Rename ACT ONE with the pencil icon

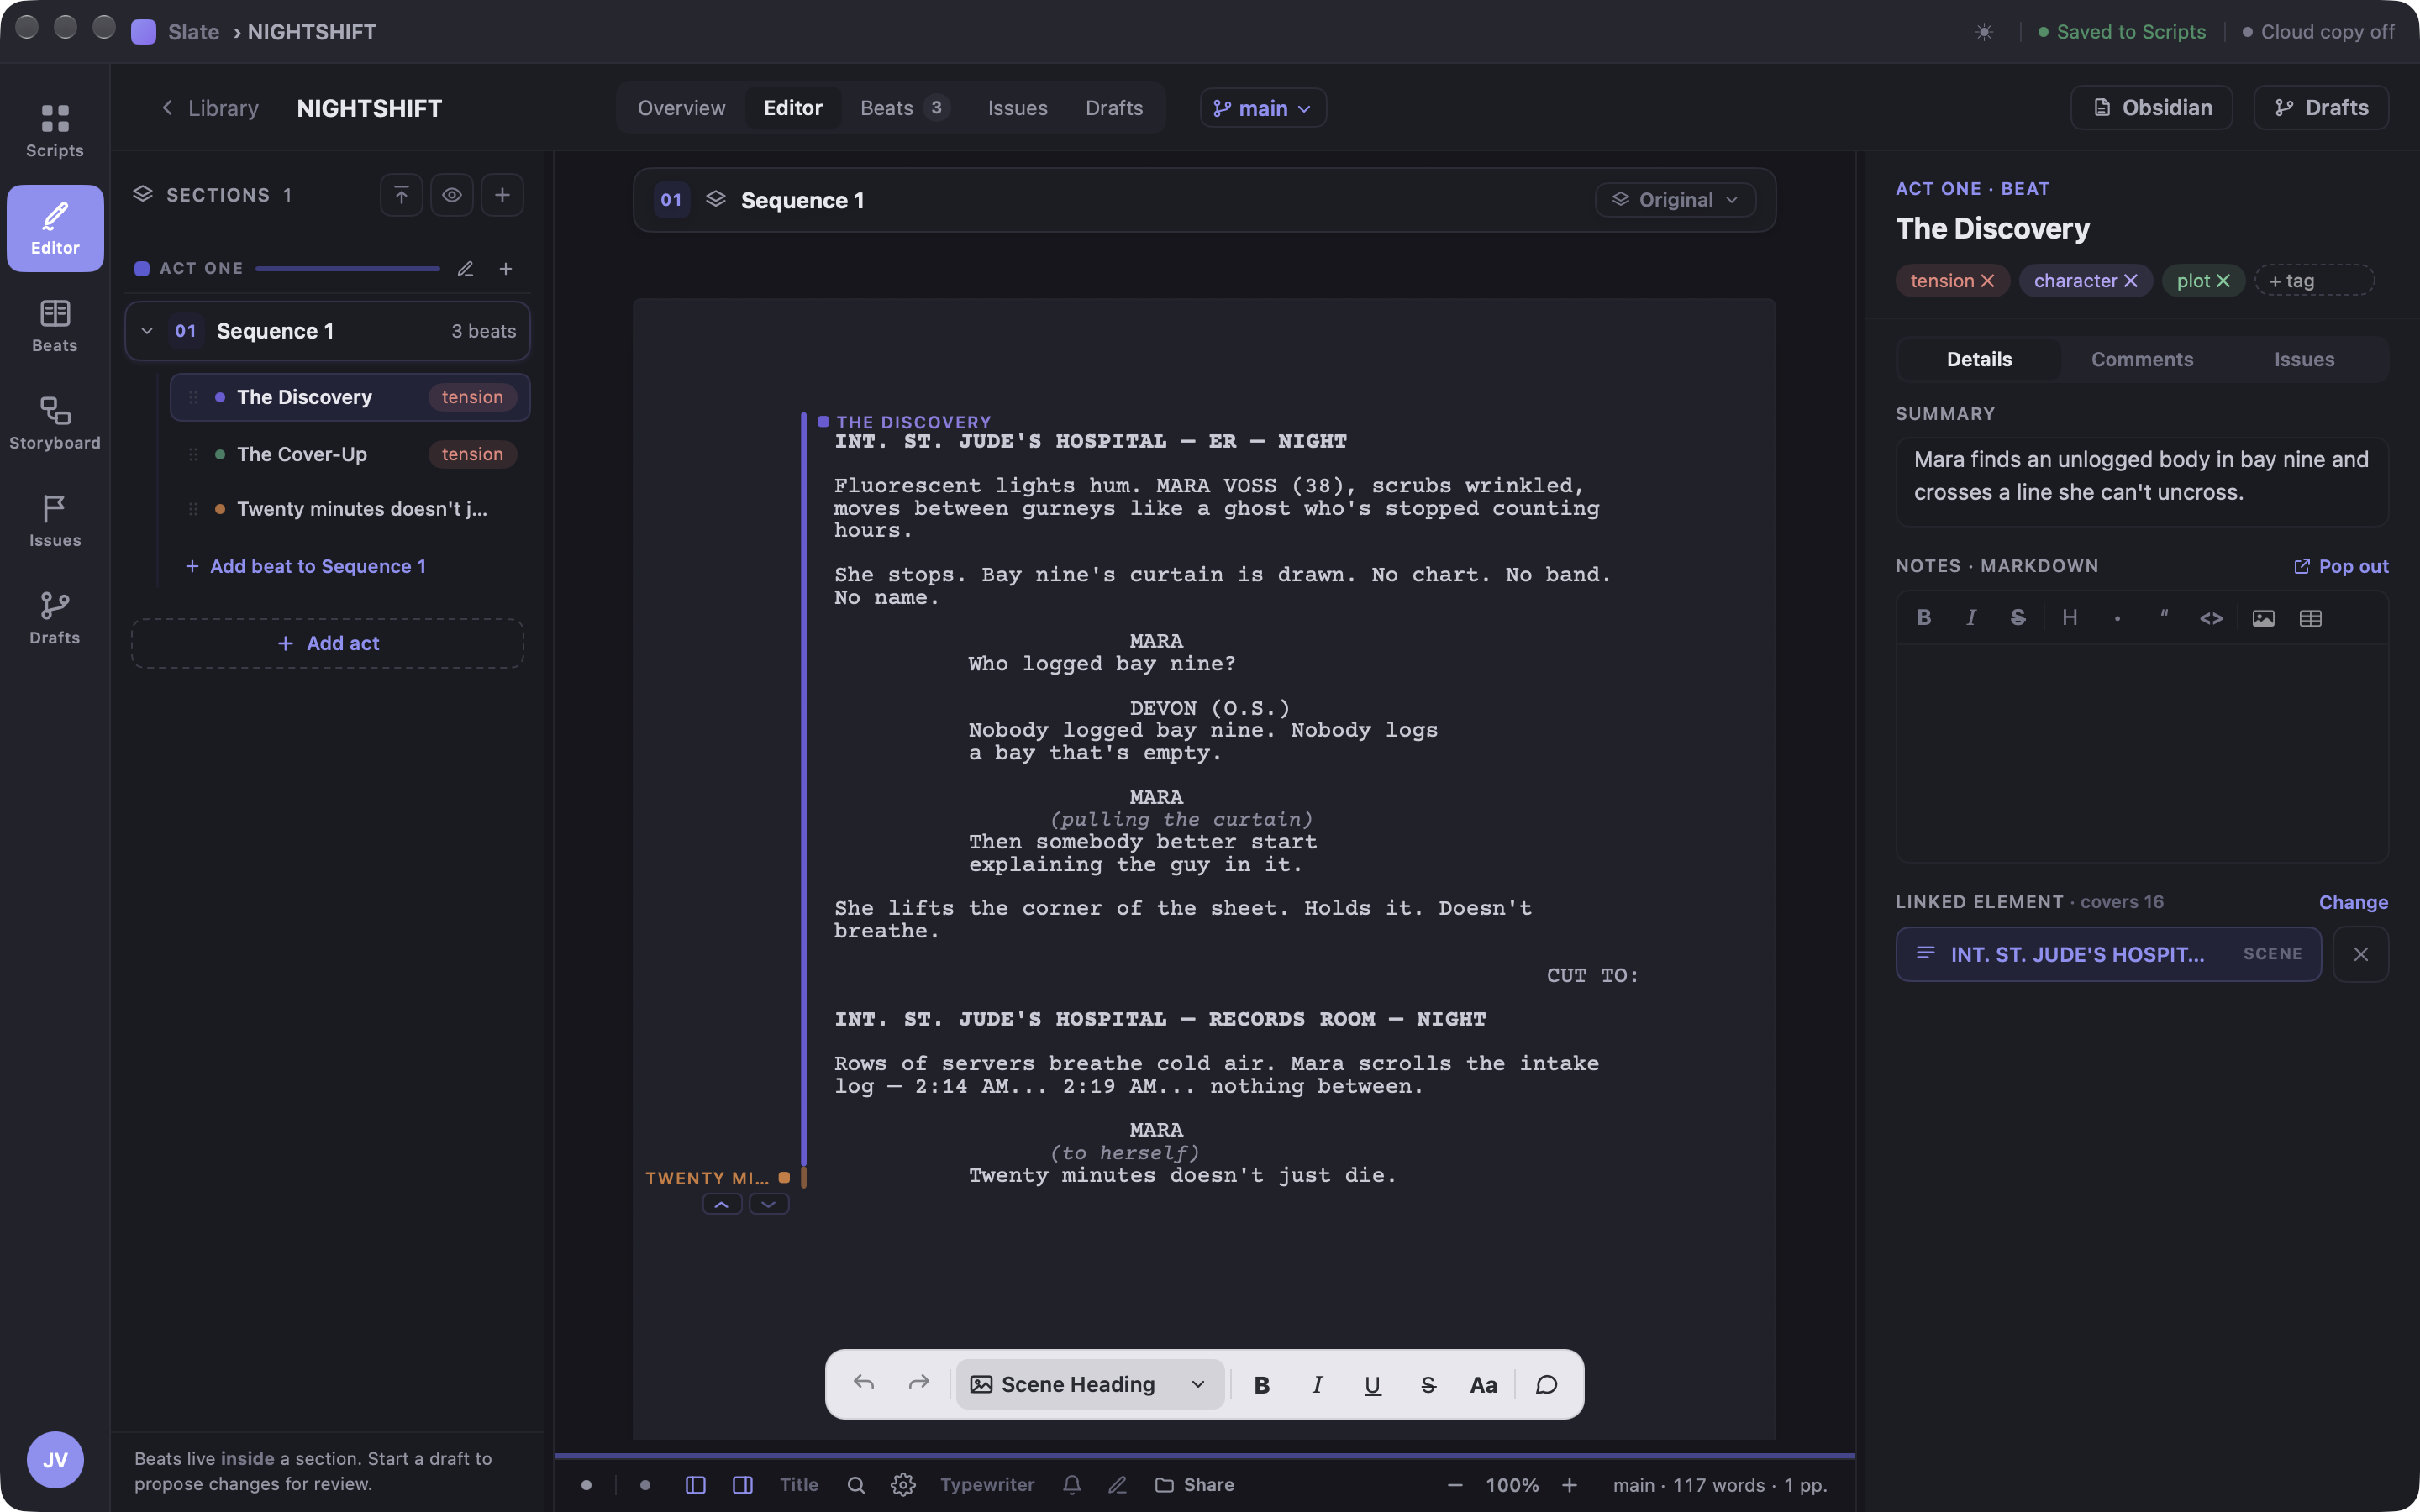(465, 269)
